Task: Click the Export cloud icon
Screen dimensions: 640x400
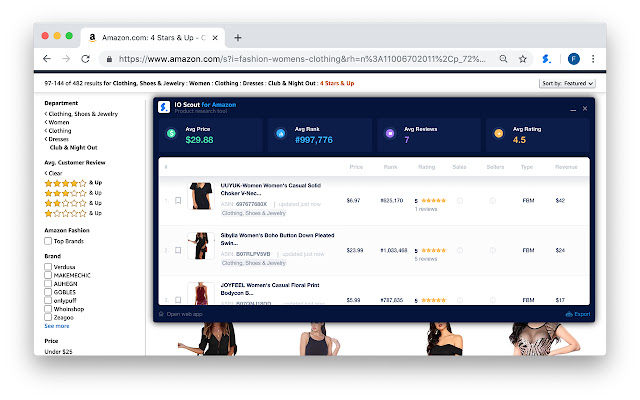Action: 569,314
